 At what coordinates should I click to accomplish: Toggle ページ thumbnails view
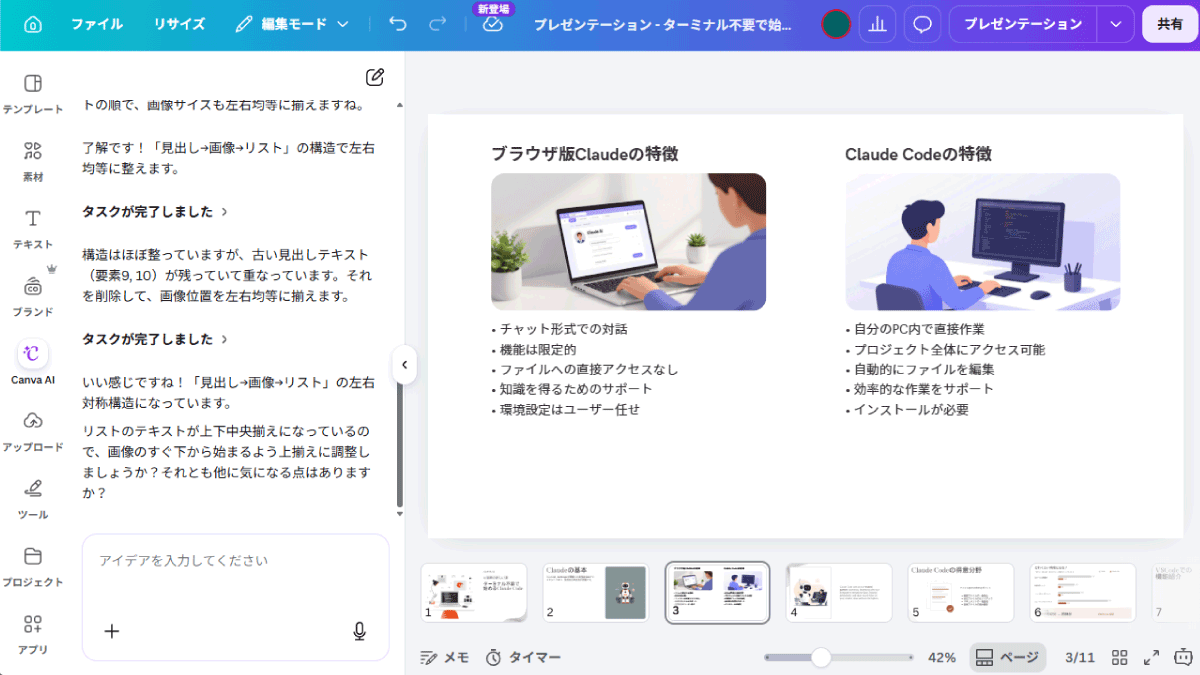[x=1008, y=657]
